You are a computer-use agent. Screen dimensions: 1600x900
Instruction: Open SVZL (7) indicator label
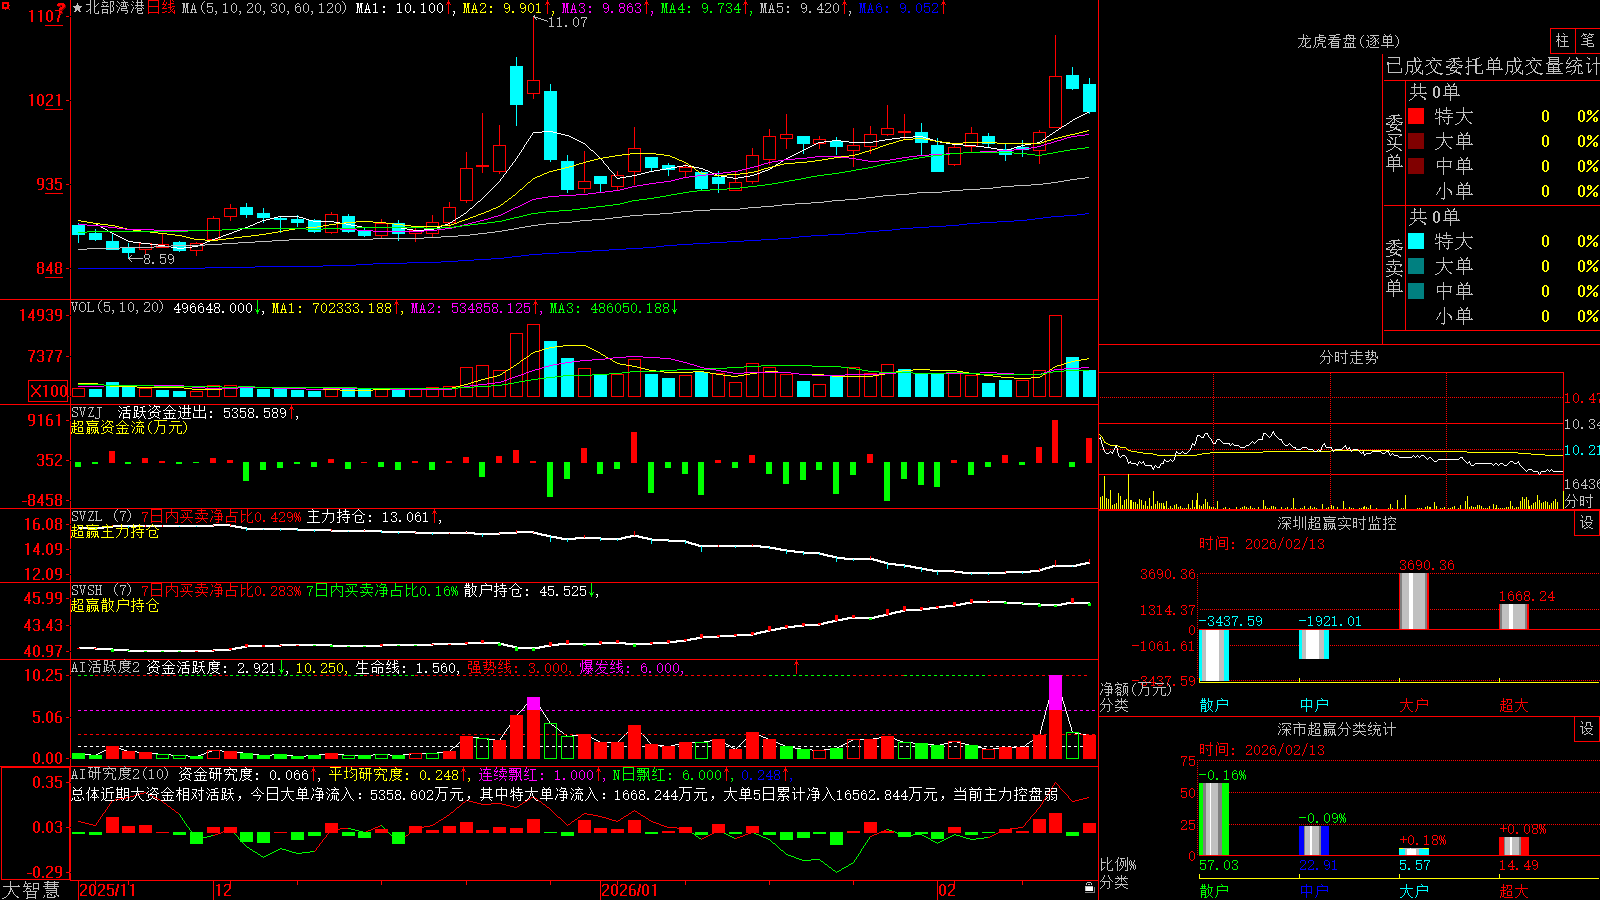(101, 517)
